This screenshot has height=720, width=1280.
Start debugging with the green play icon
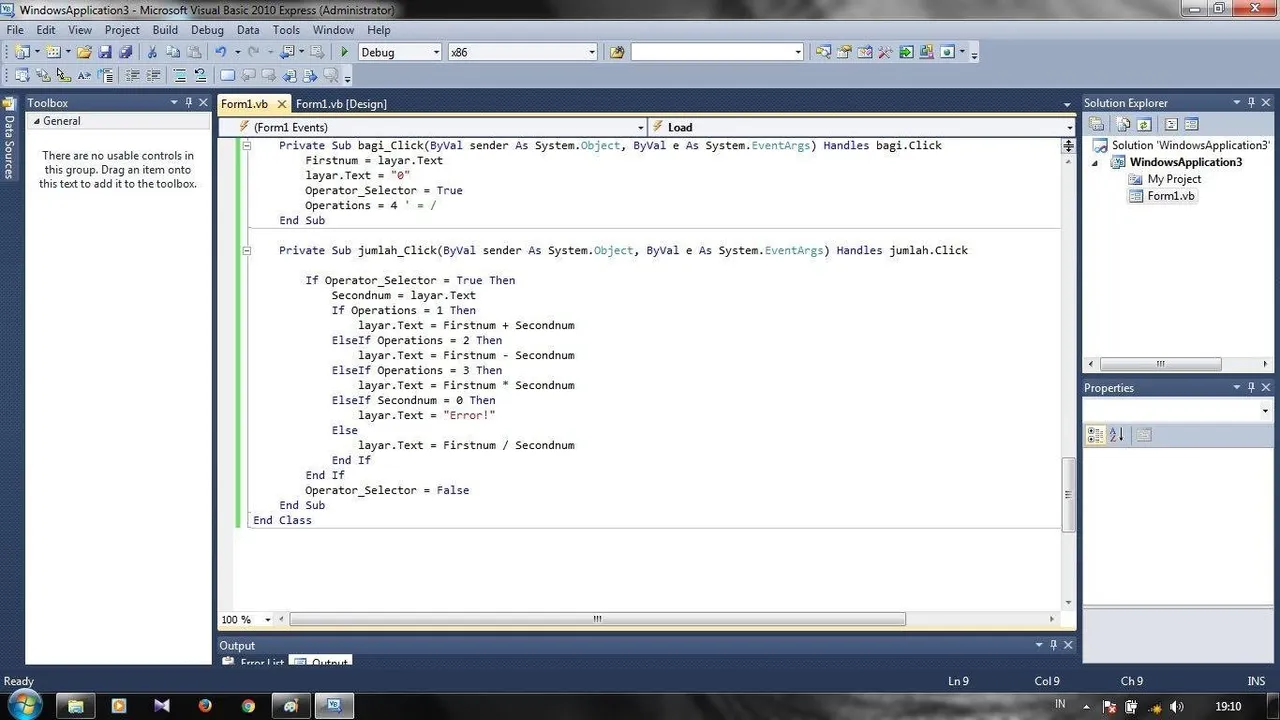[344, 52]
